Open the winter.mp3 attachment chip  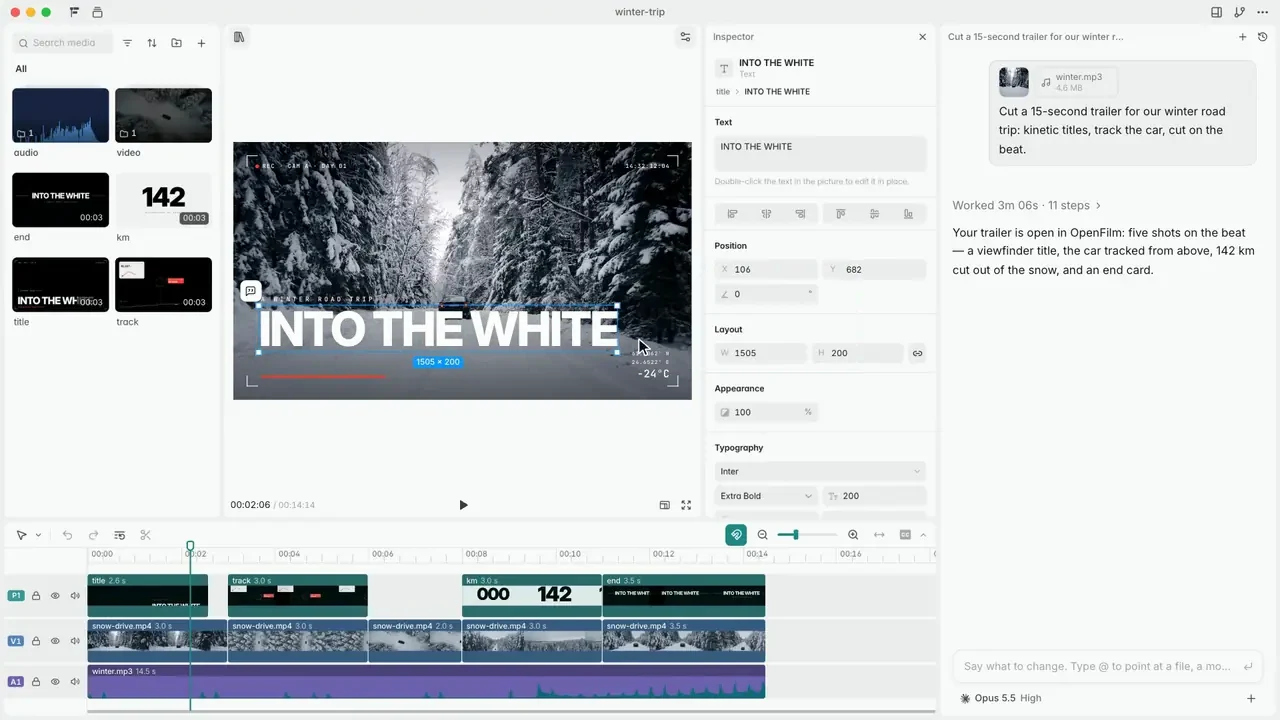pyautogui.click(x=1076, y=82)
